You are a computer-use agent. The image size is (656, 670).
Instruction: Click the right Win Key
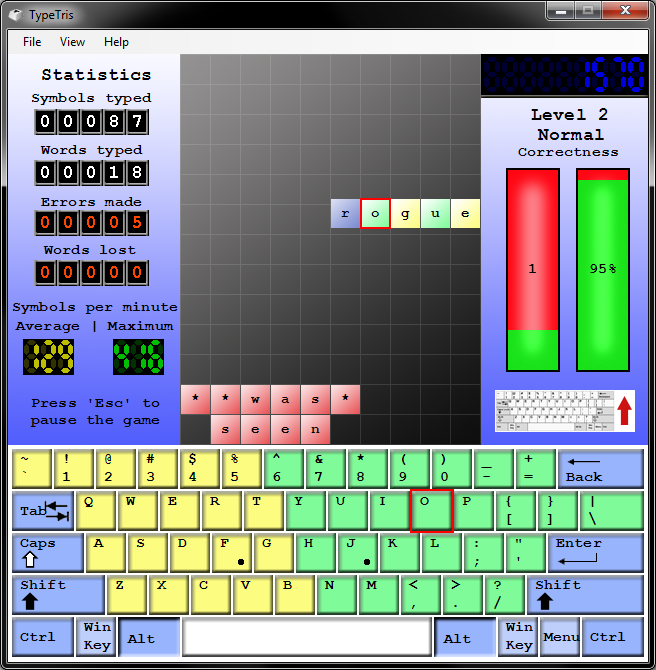tap(518, 637)
